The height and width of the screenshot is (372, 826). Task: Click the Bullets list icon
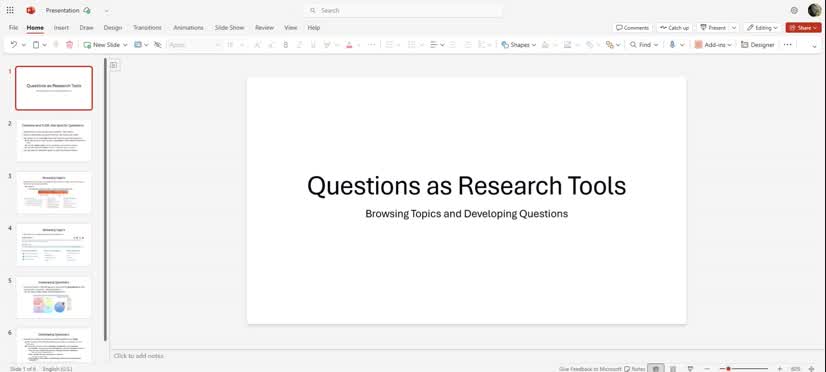tap(389, 45)
